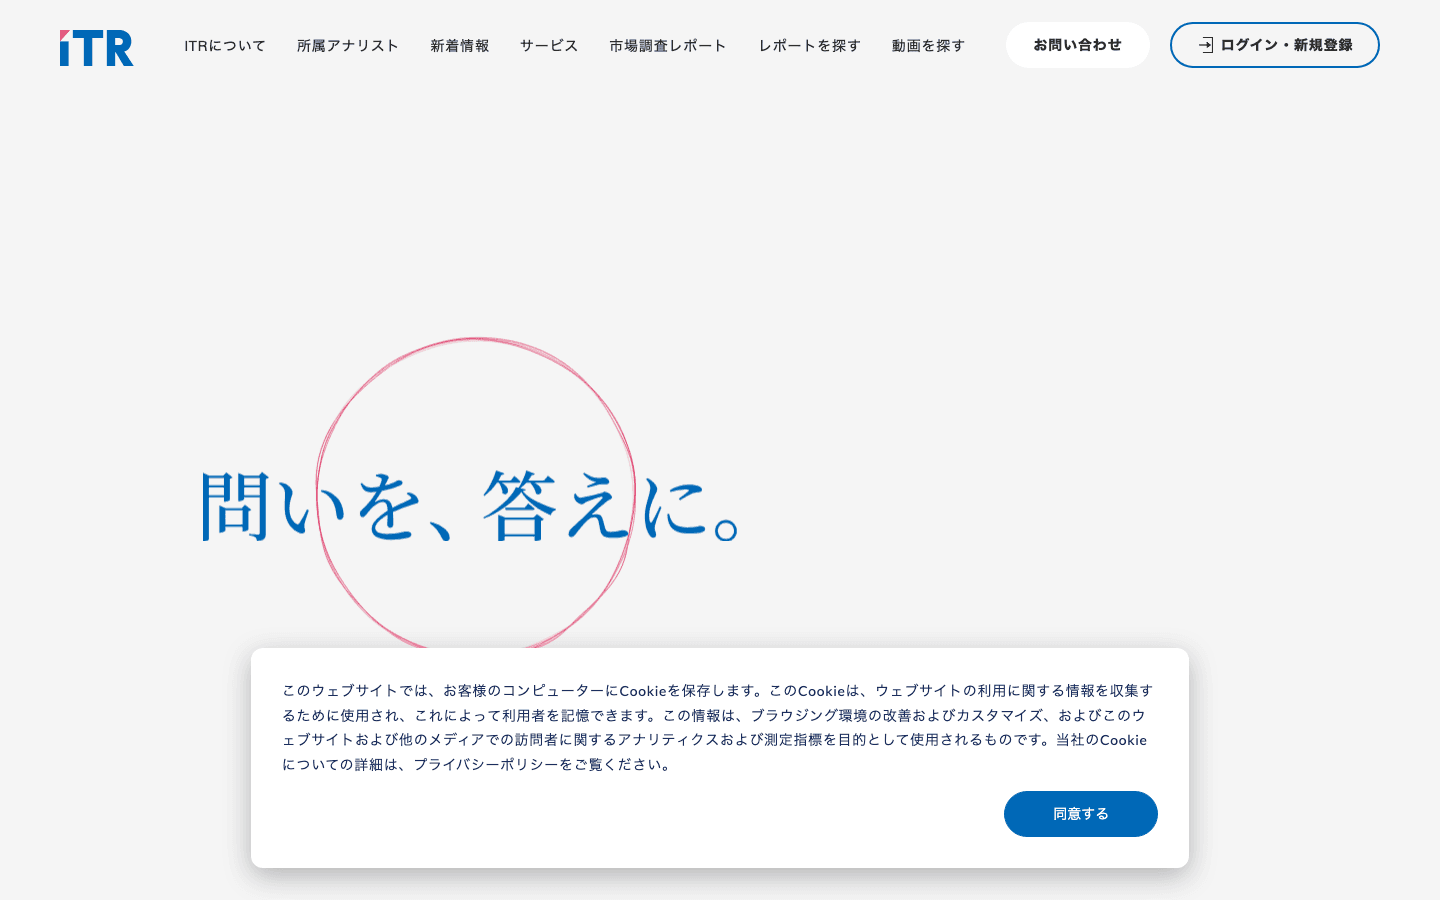Click the 問いを、答えに。 headline text
Image resolution: width=1440 pixels, height=900 pixels.
pyautogui.click(x=470, y=505)
